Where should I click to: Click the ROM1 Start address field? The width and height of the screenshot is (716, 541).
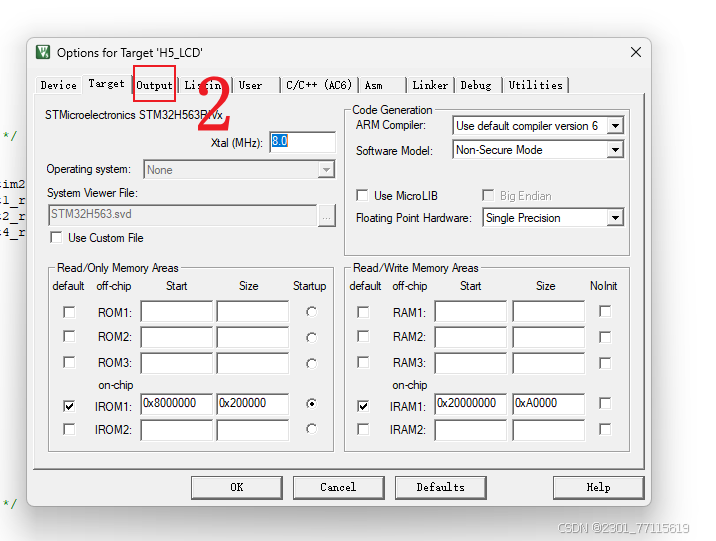176,311
